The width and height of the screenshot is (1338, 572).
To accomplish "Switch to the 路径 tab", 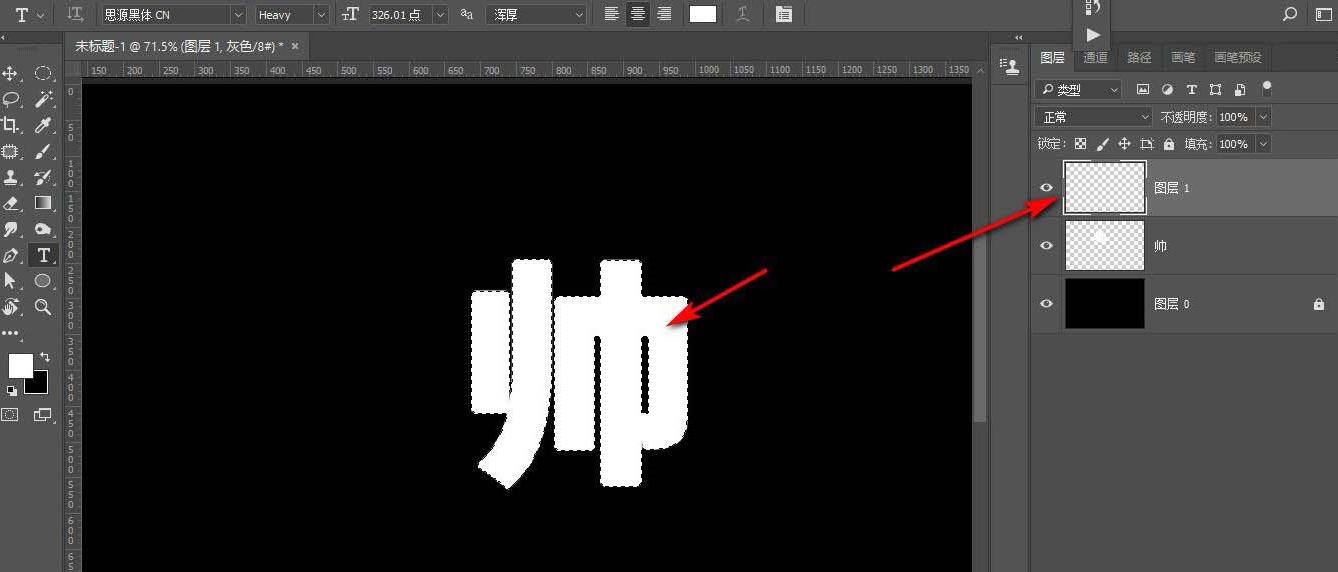I will click(x=1139, y=58).
